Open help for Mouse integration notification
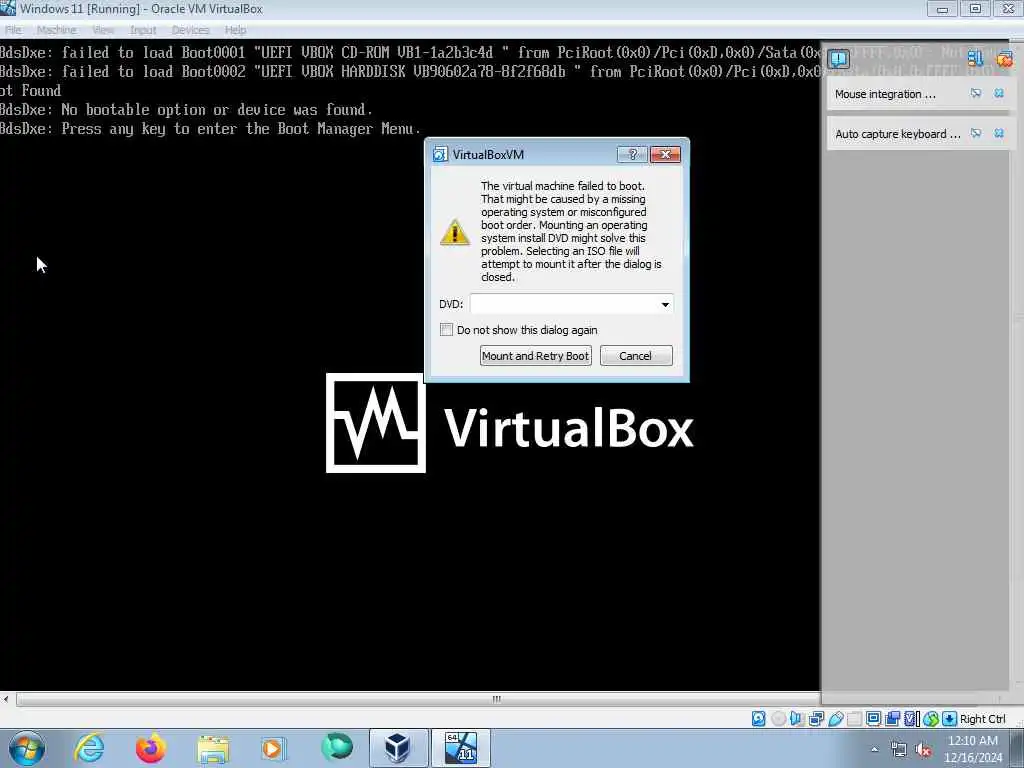Screen dimensions: 1024x768 (976, 93)
